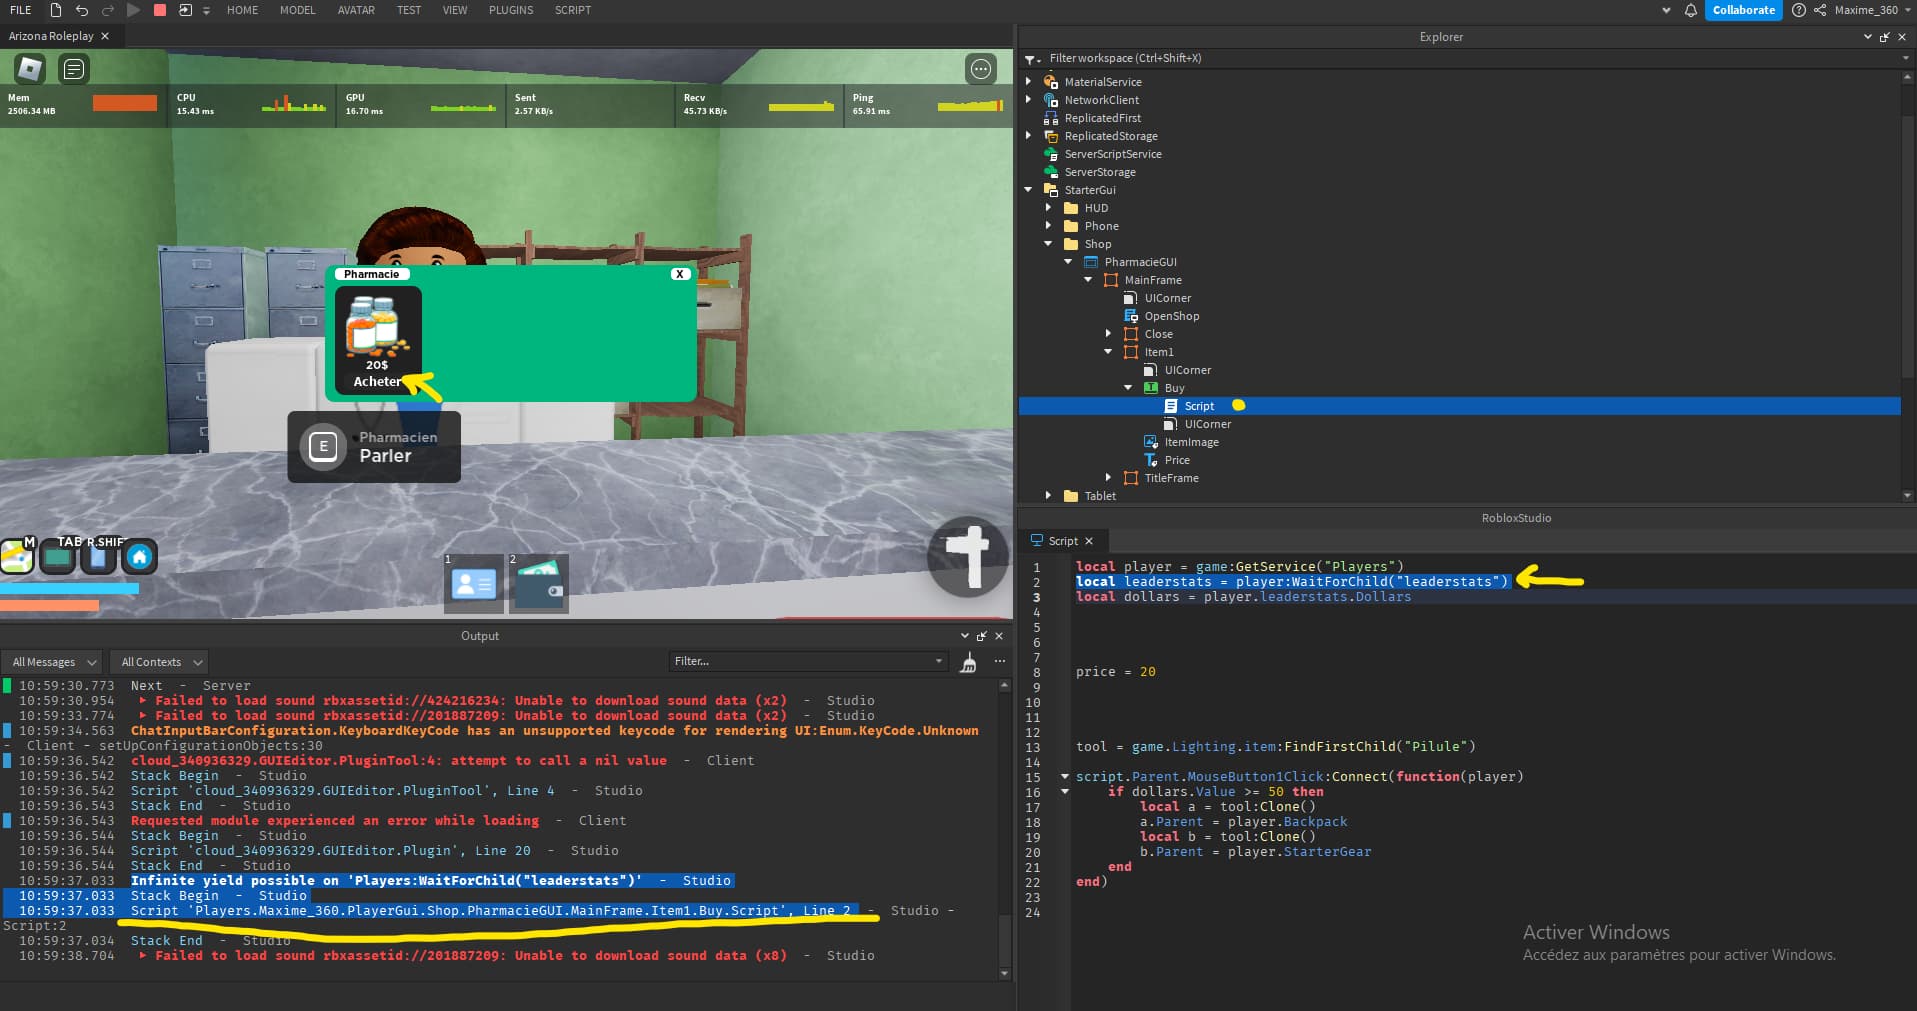Pop out the Output panel
The height and width of the screenshot is (1011, 1917).
(983, 635)
